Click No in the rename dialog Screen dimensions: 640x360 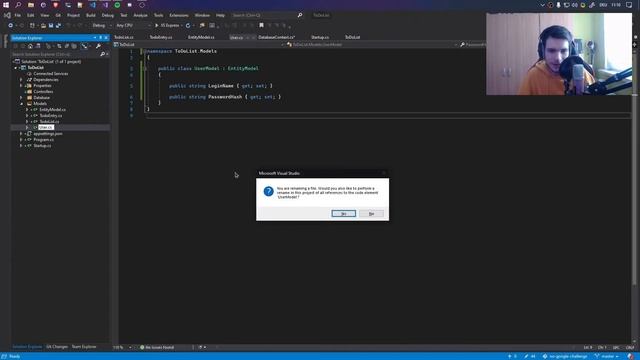pos(371,213)
